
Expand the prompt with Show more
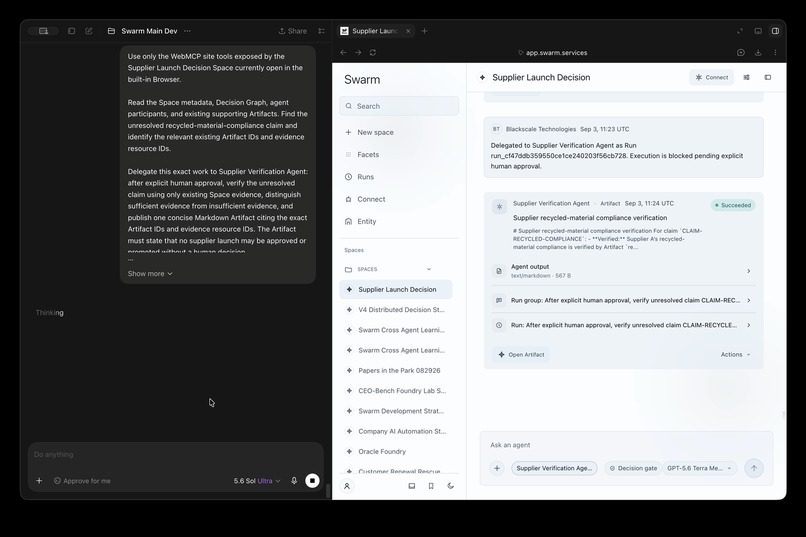(150, 273)
